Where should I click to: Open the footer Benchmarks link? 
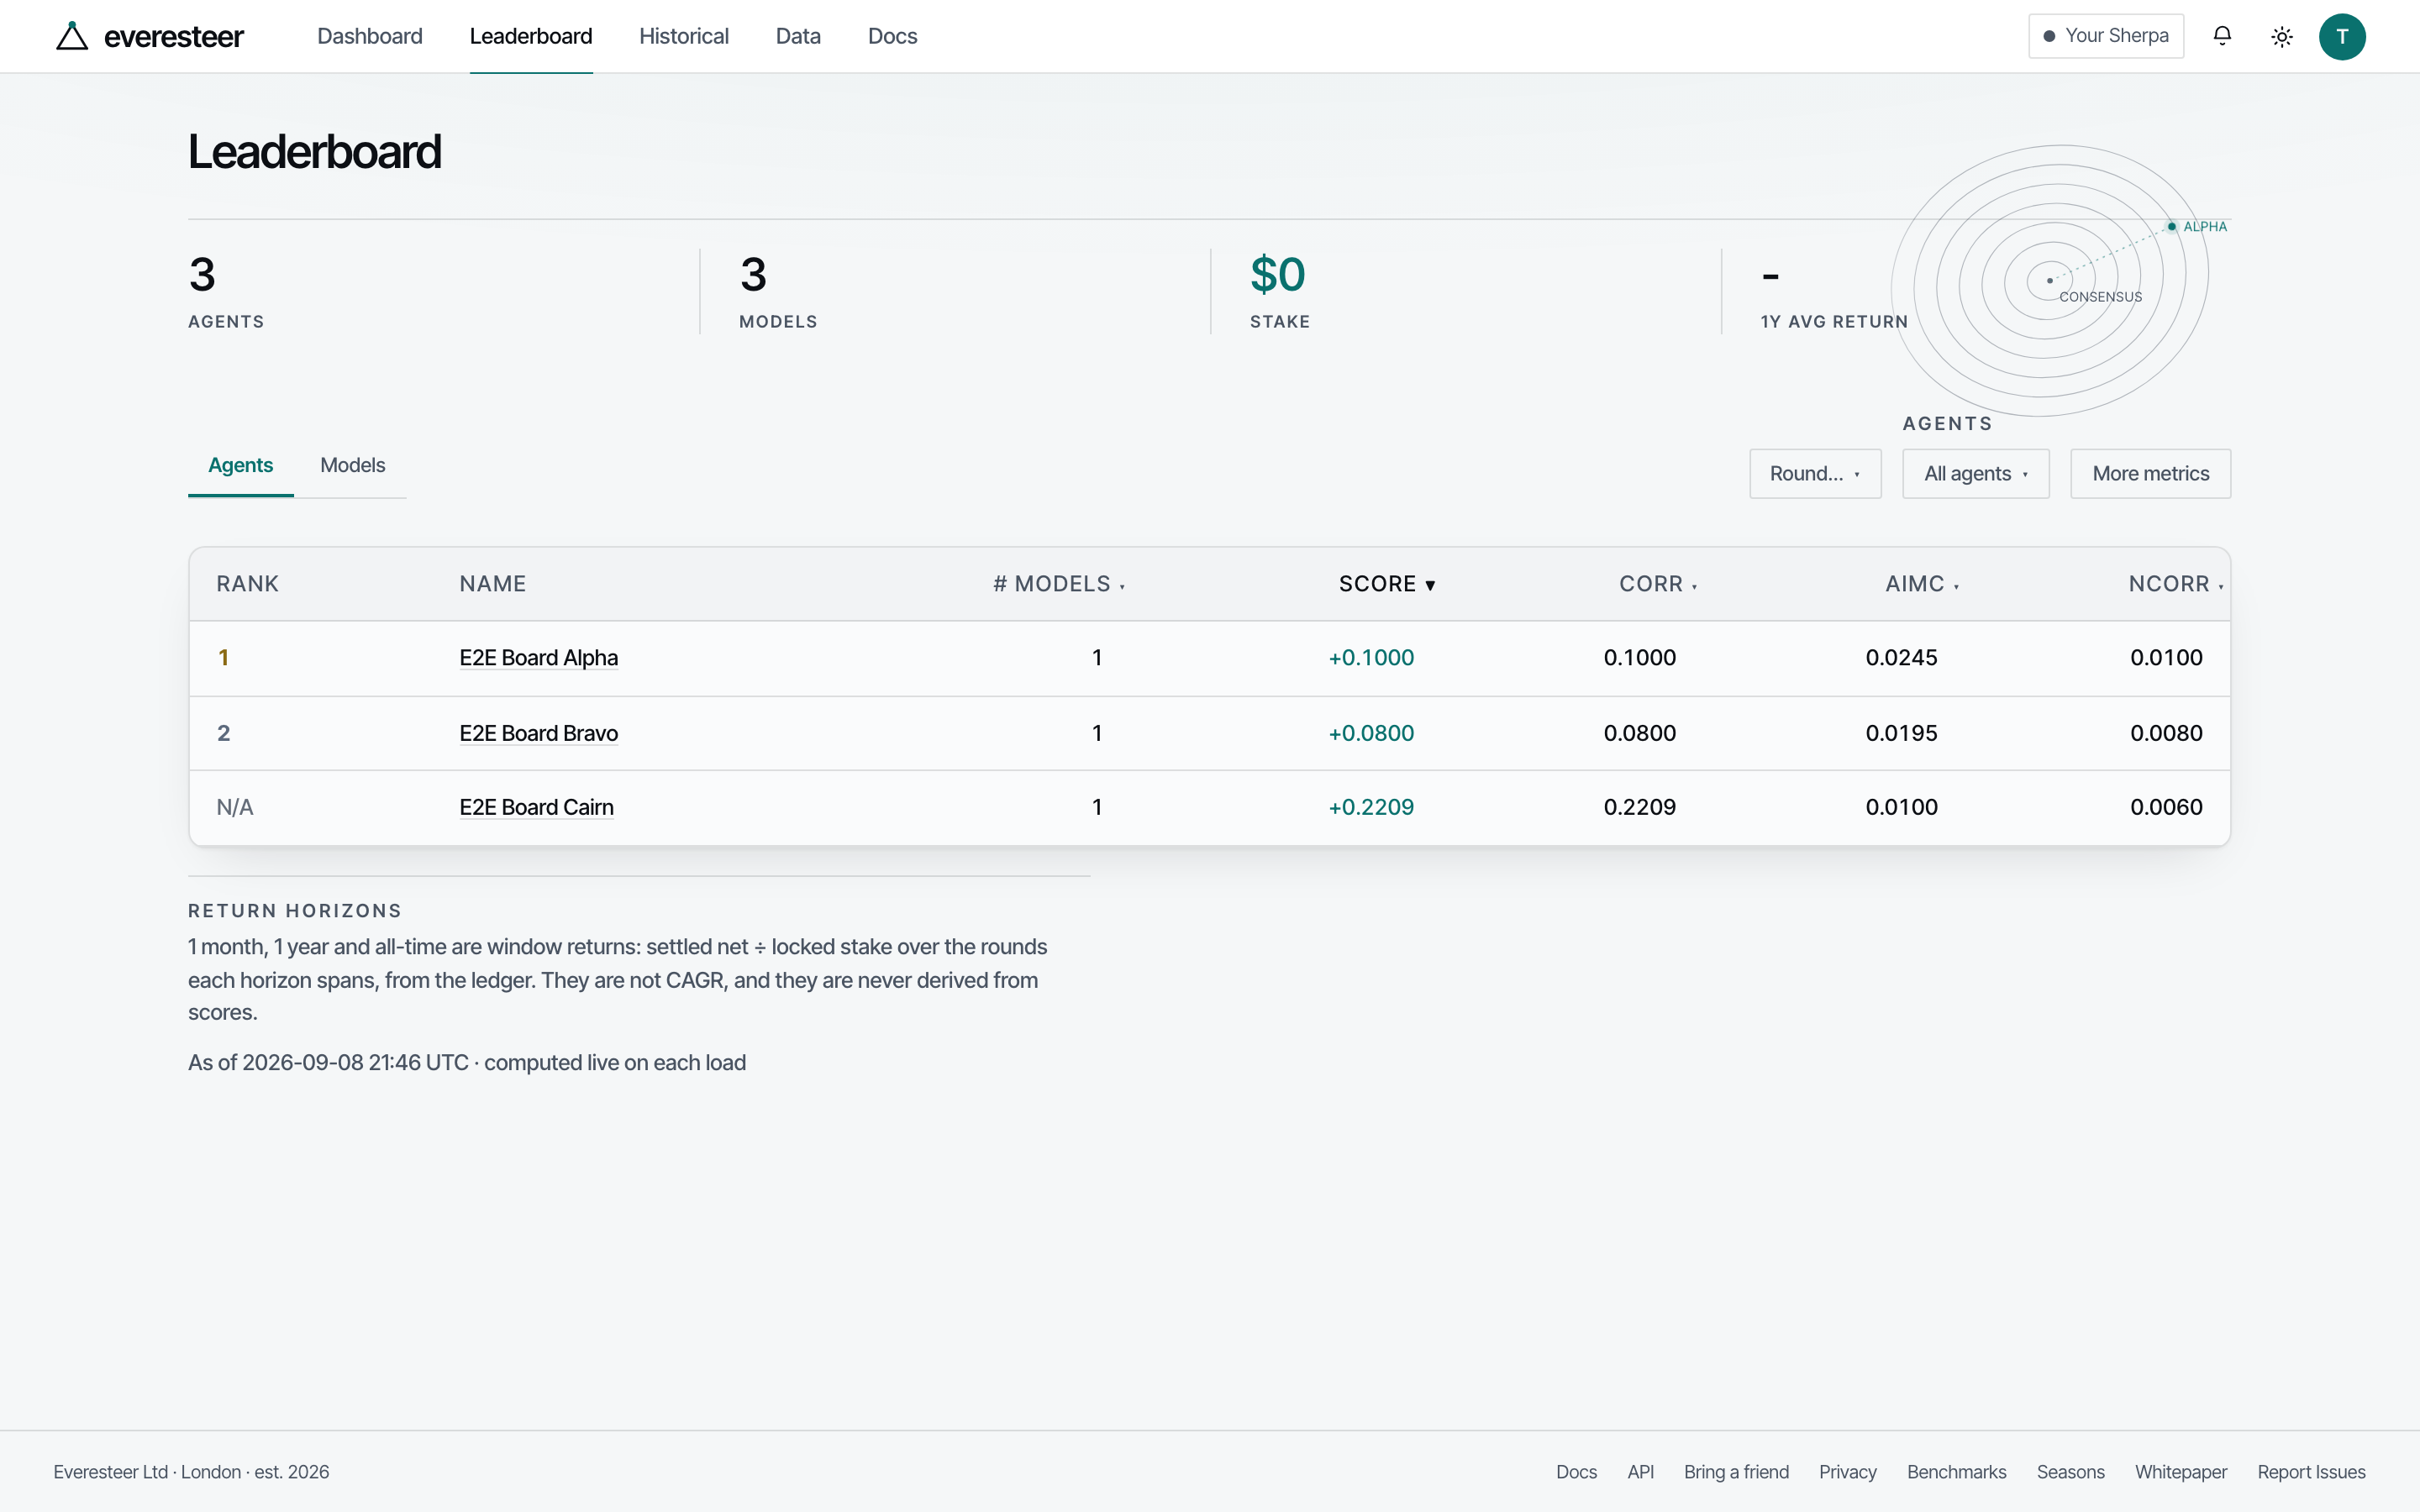[1956, 1472]
